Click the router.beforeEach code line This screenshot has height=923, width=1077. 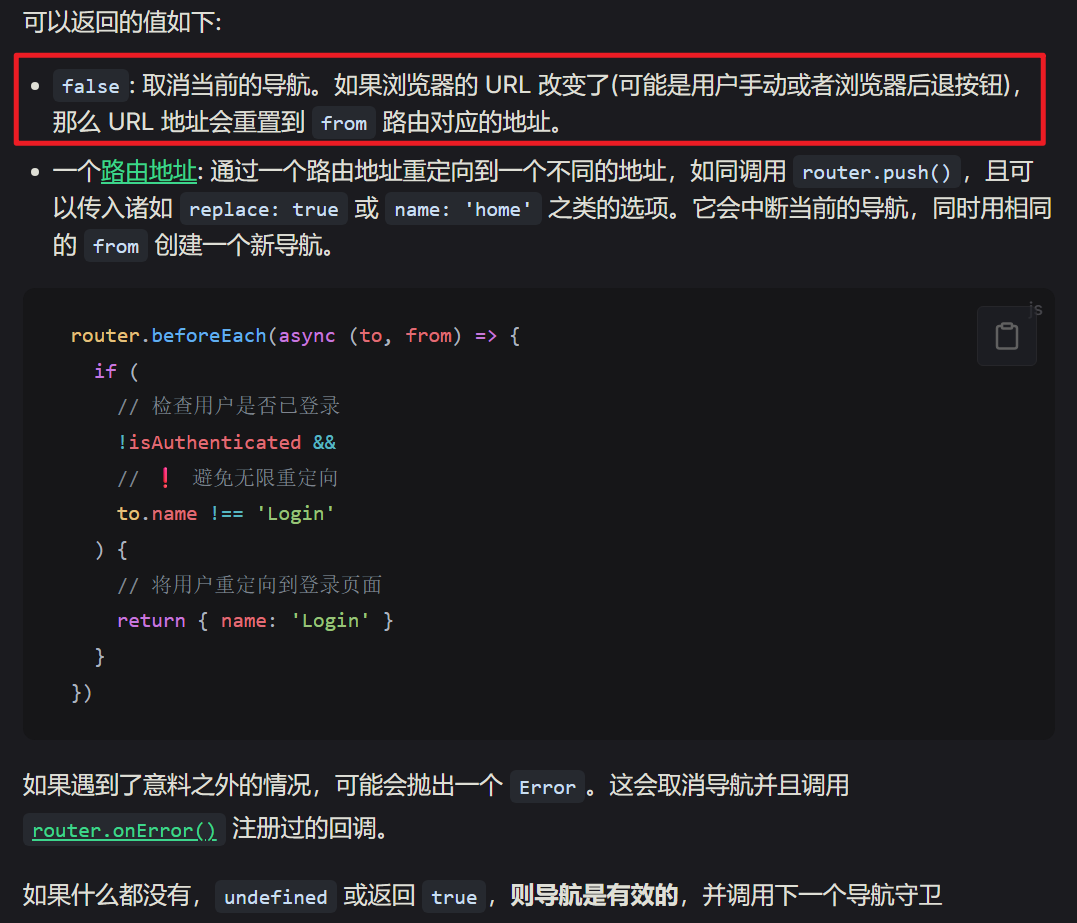[x=295, y=336]
